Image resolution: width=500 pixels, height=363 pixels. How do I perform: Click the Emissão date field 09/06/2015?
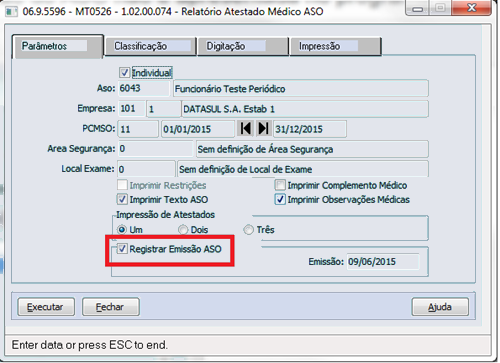coord(383,262)
